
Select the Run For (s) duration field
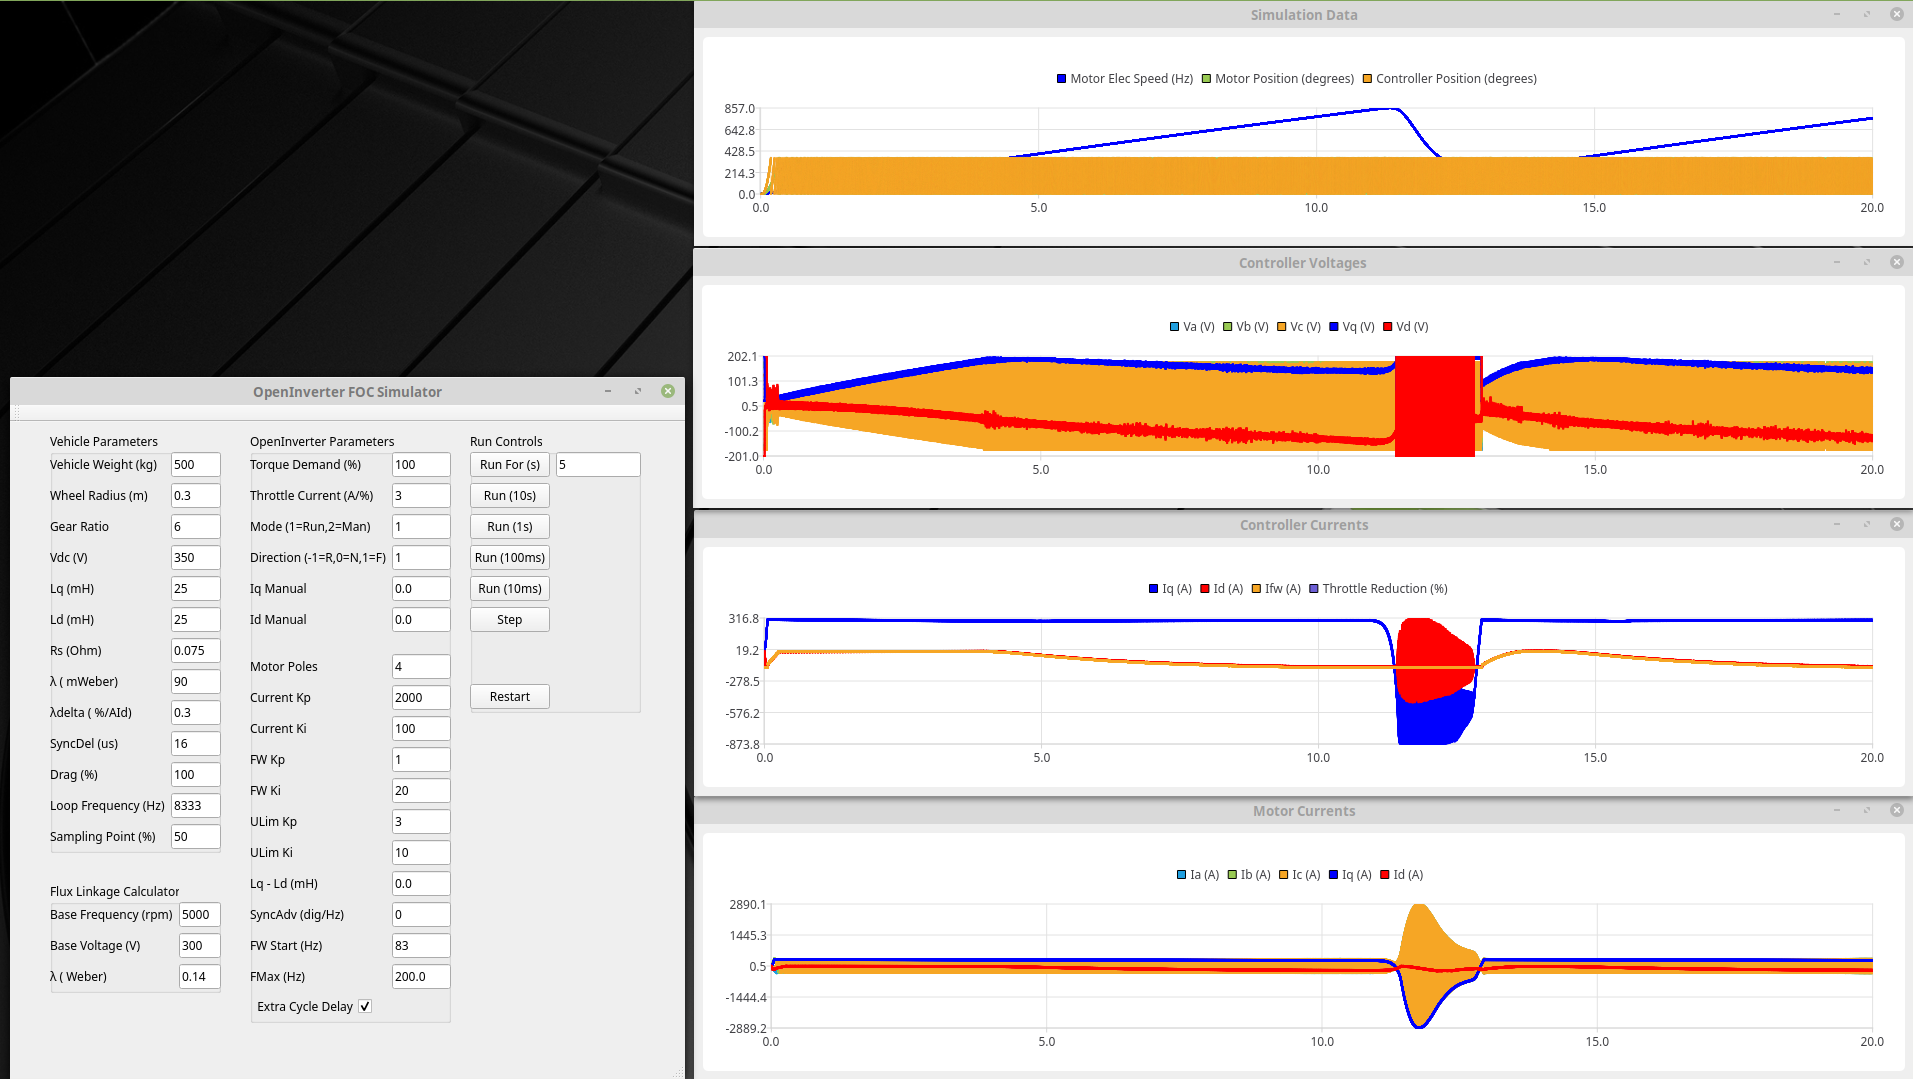coord(597,464)
